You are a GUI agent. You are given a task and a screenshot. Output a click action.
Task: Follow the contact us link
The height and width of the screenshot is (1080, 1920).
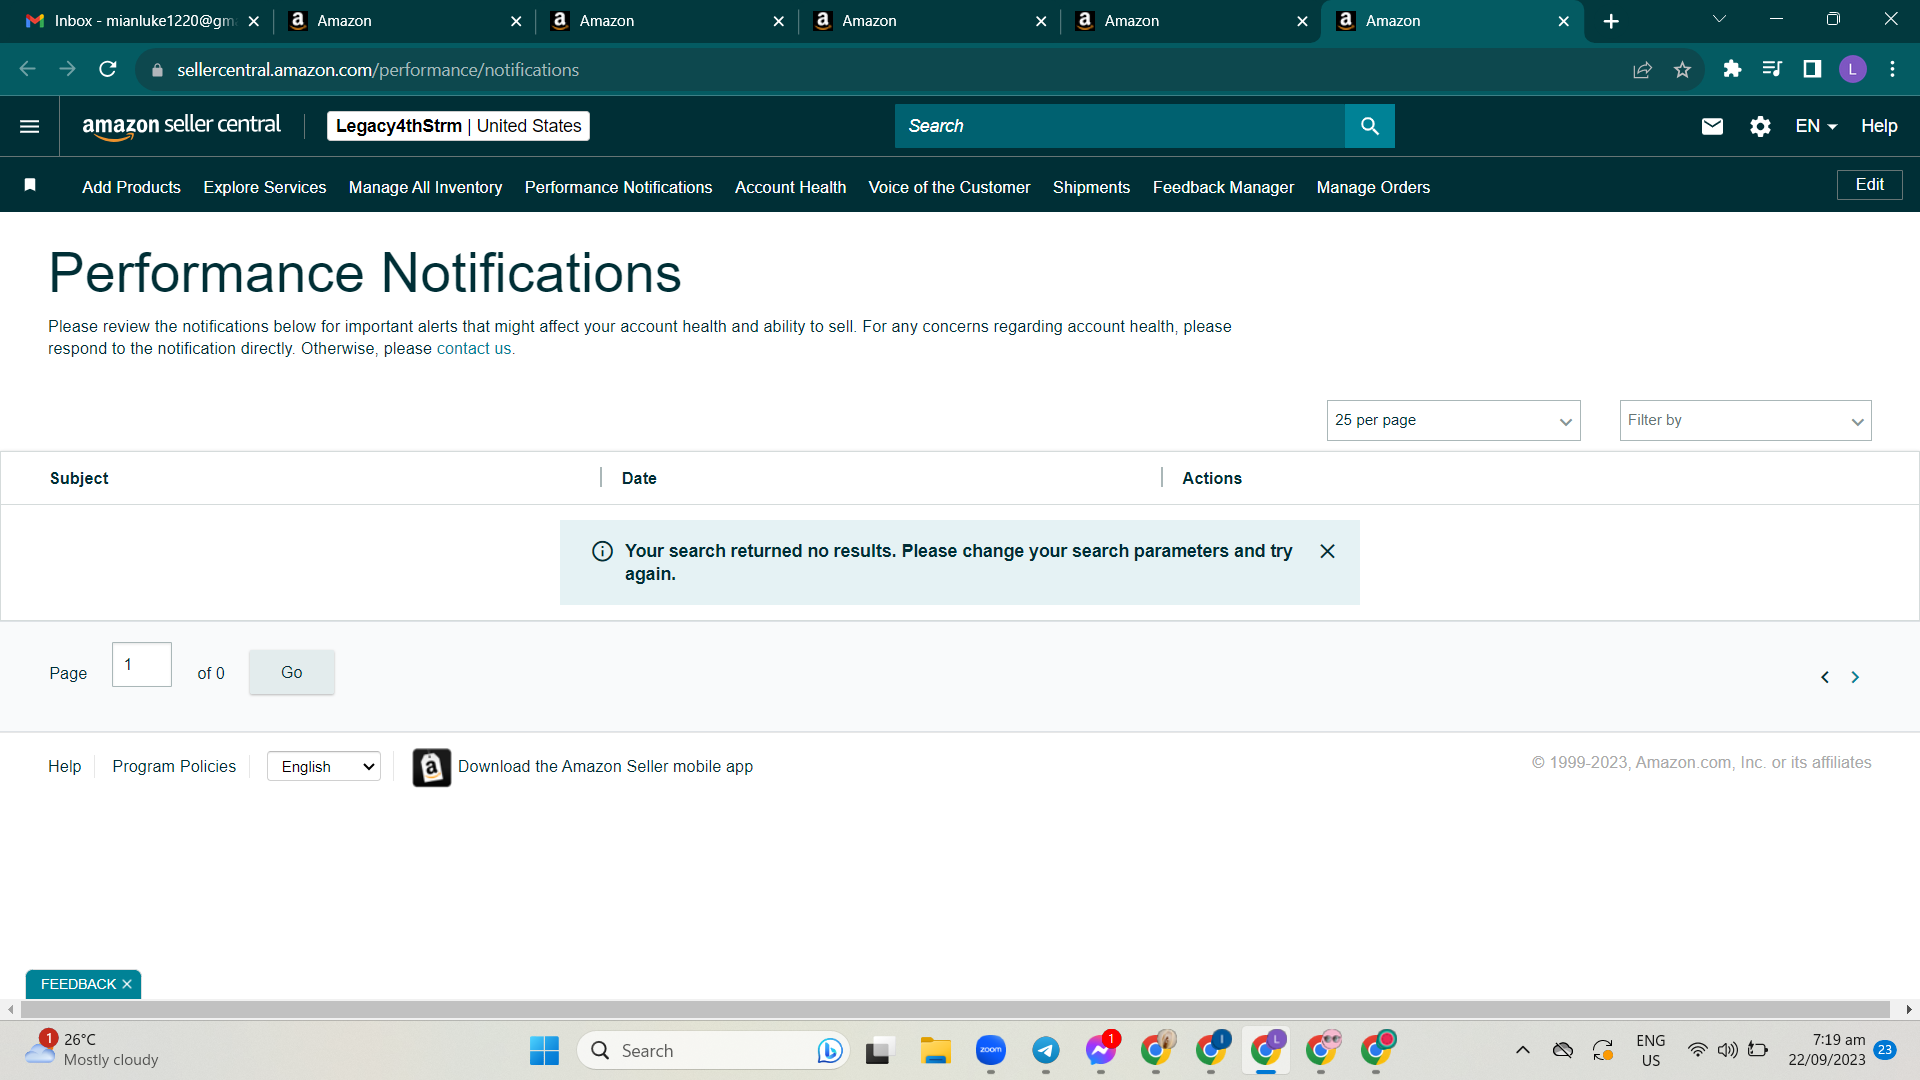pyautogui.click(x=474, y=348)
